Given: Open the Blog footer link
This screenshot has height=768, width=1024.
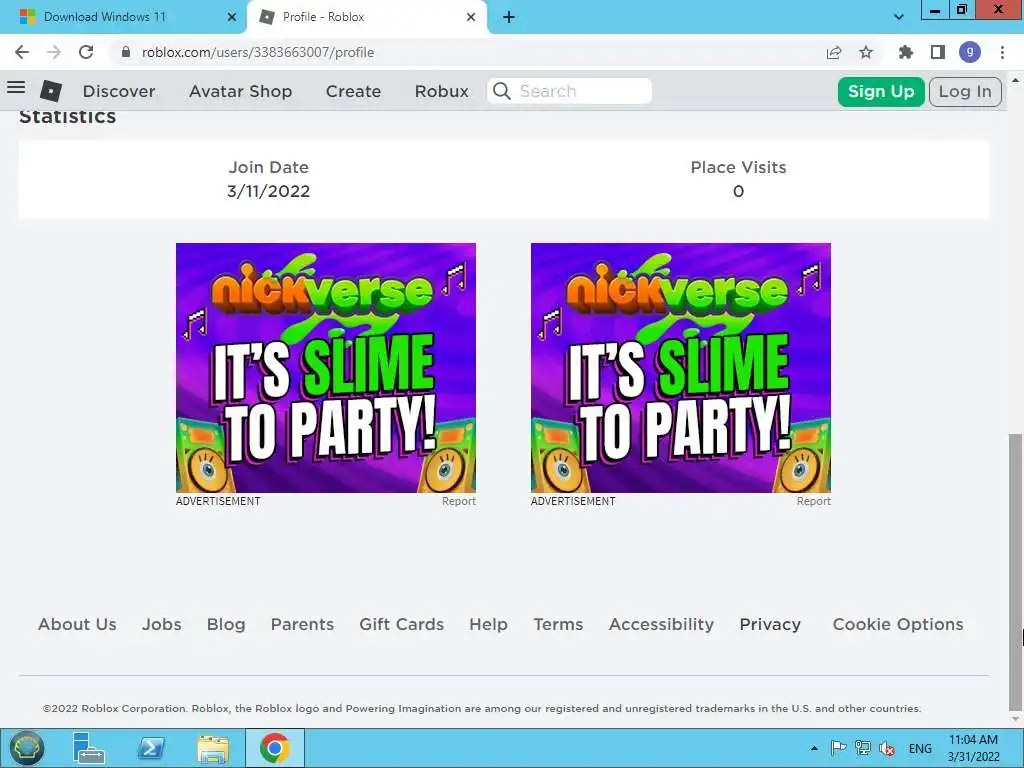Looking at the screenshot, I should coord(226,624).
